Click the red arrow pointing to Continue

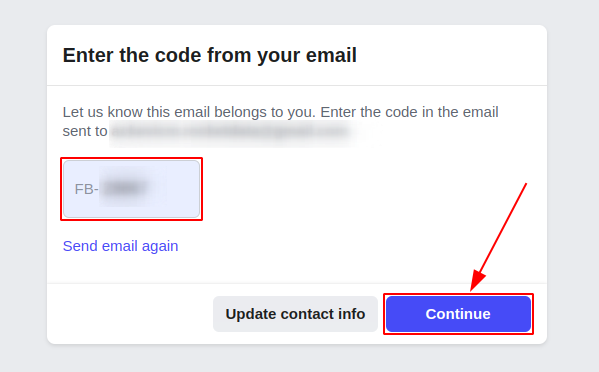pyautogui.click(x=499, y=237)
